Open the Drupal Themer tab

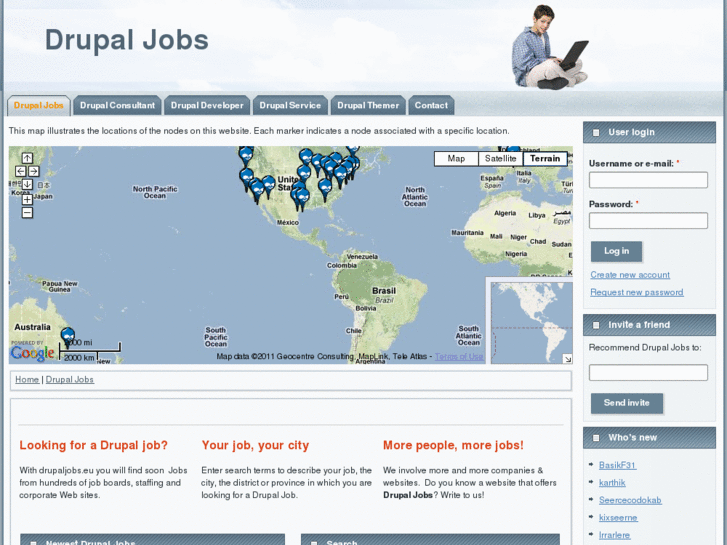(x=368, y=105)
